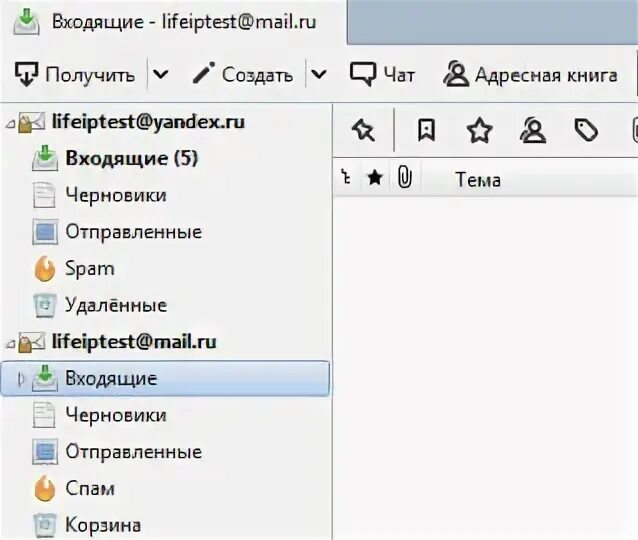Sort messages by Тема column
This screenshot has width=638, height=540.
tap(478, 180)
